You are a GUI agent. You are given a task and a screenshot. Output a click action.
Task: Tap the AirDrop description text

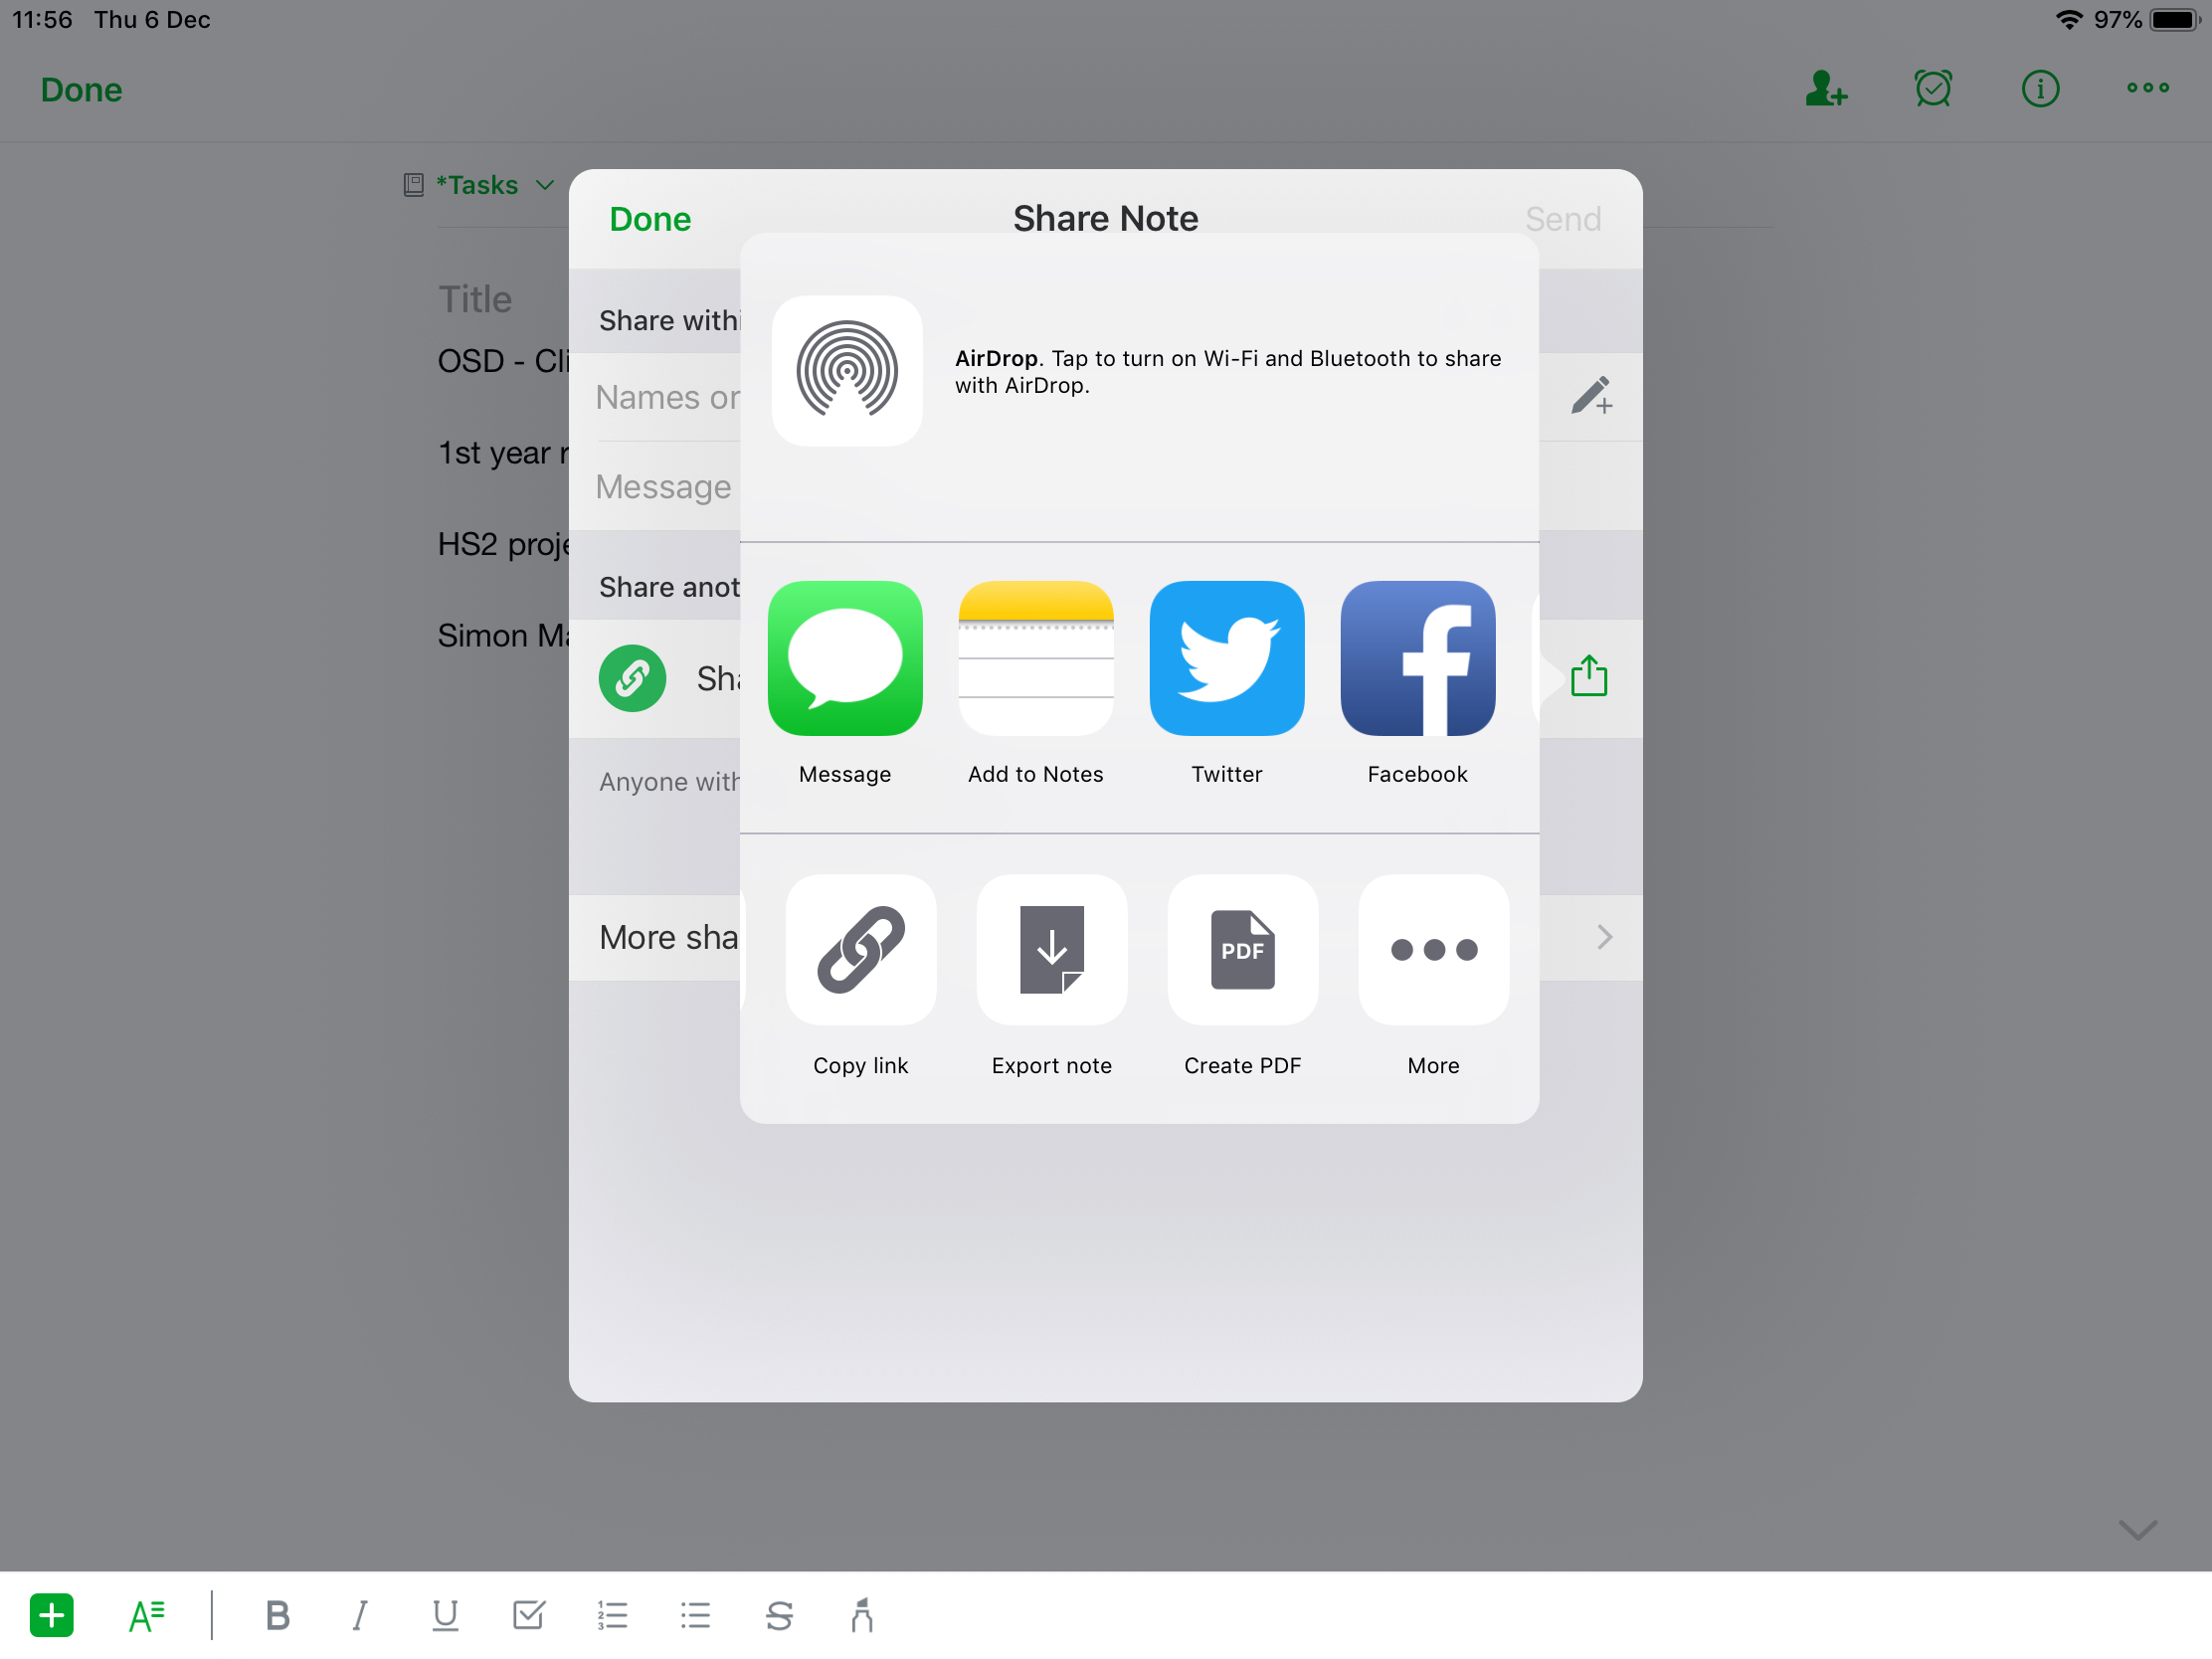1228,372
